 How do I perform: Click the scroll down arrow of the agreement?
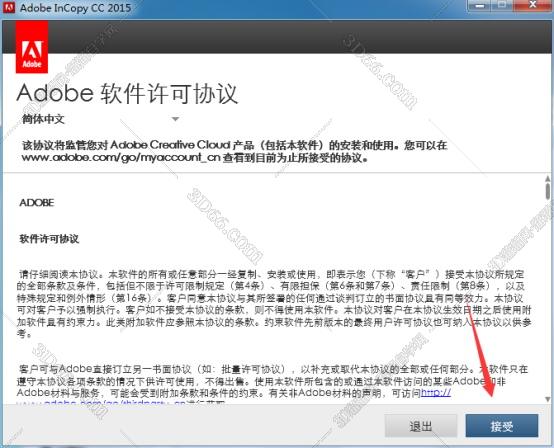(548, 399)
